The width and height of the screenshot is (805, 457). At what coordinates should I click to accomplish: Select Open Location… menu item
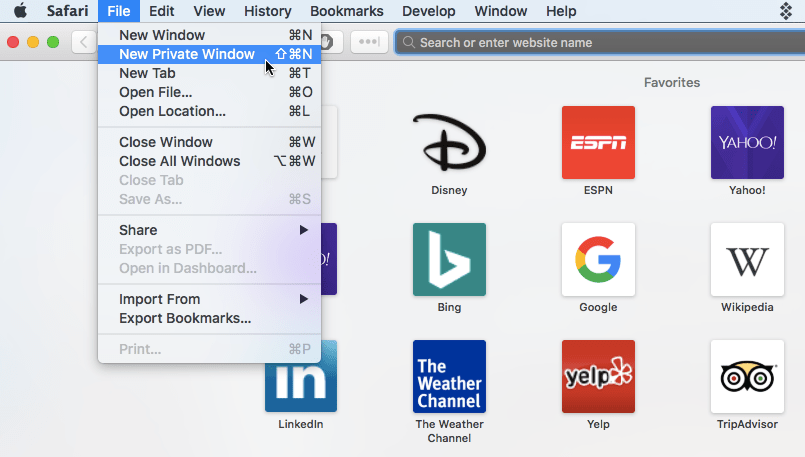tap(209, 111)
